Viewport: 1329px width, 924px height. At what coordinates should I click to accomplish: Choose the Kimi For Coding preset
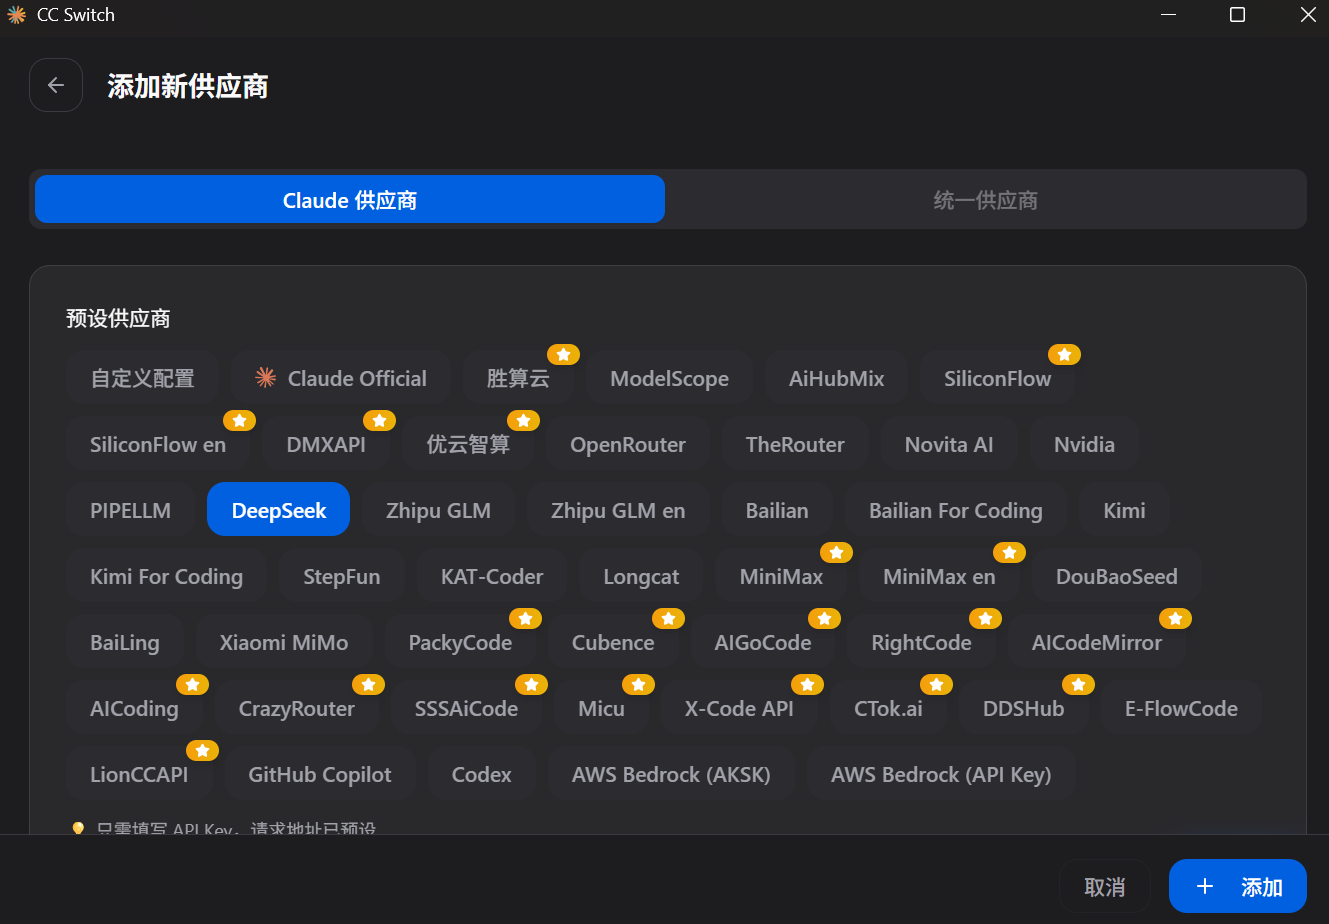pyautogui.click(x=166, y=576)
